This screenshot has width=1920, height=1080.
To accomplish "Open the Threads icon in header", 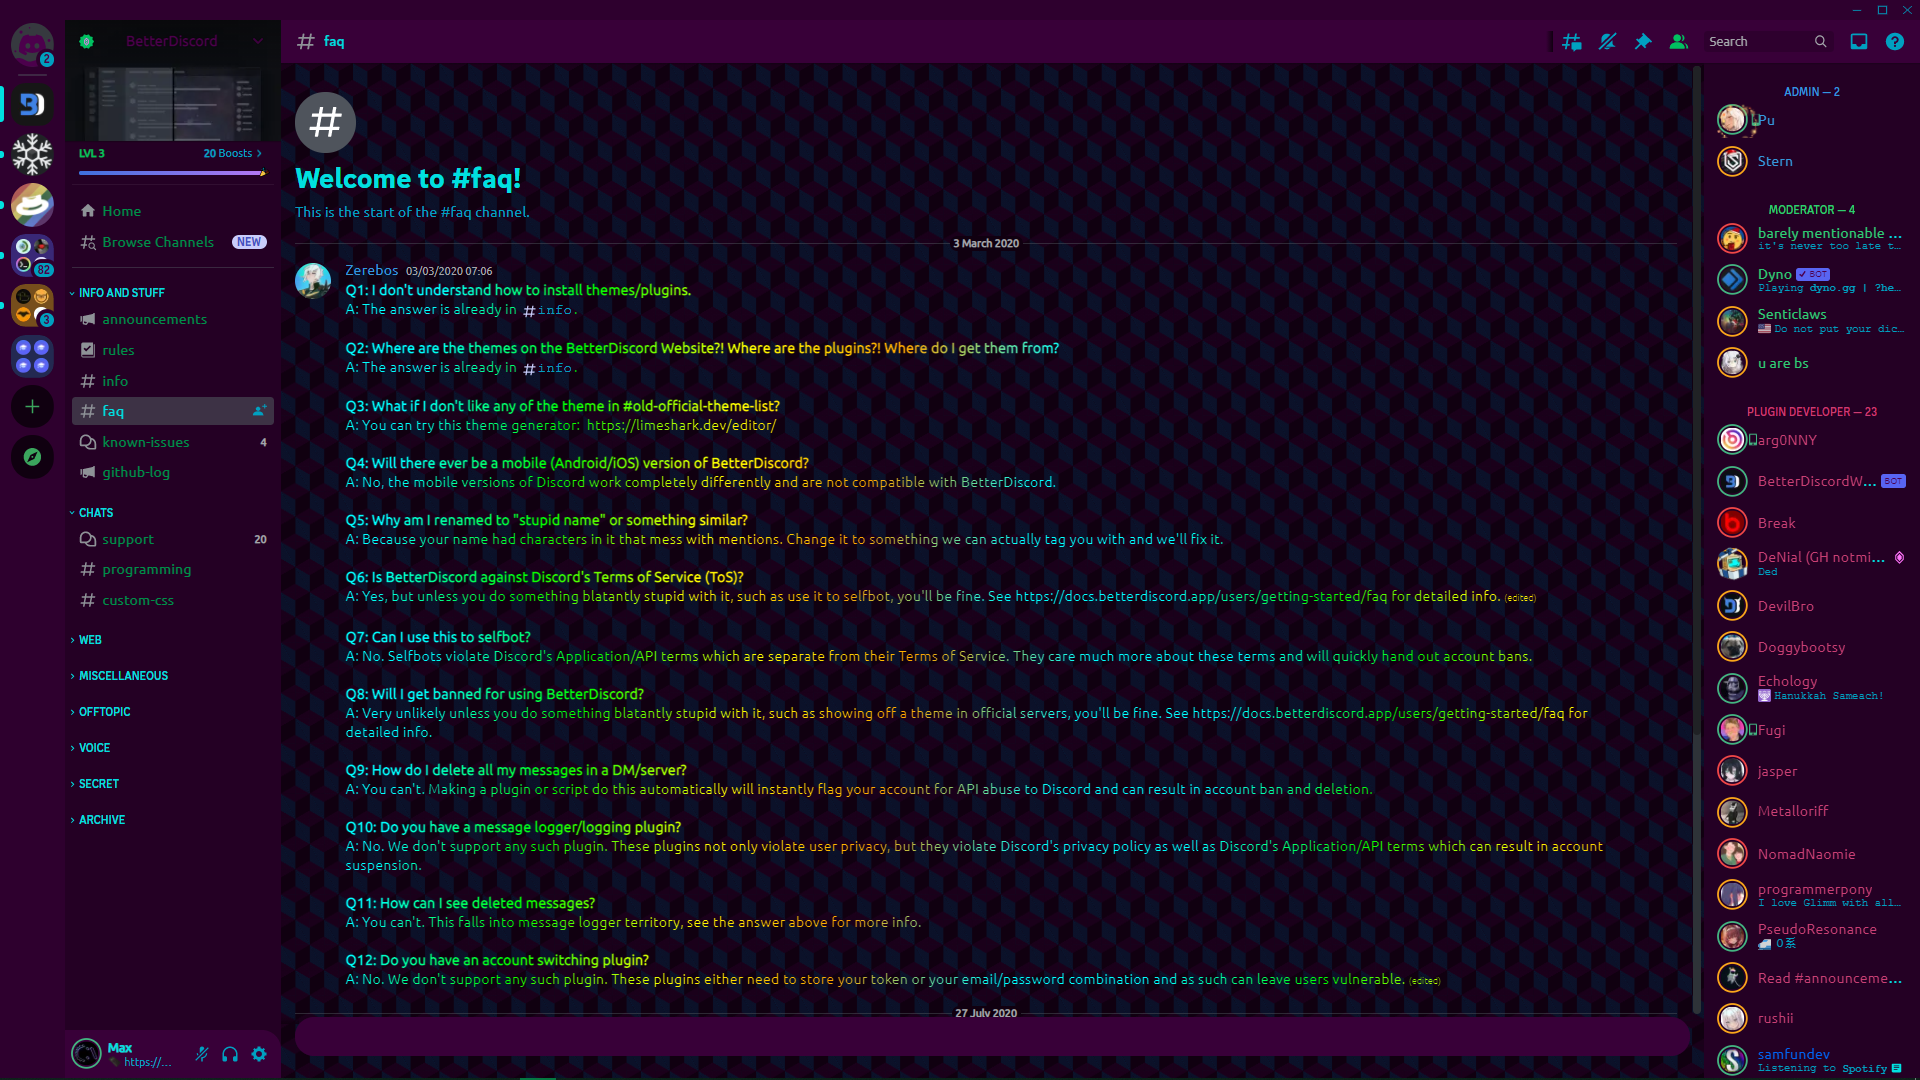I will coord(1572,42).
